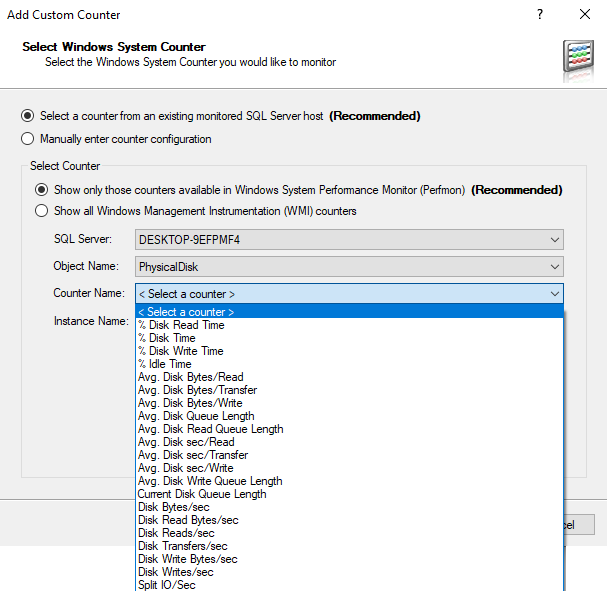Close the Add Custom Counter dialog
This screenshot has height=591, width=607.
pos(585,15)
